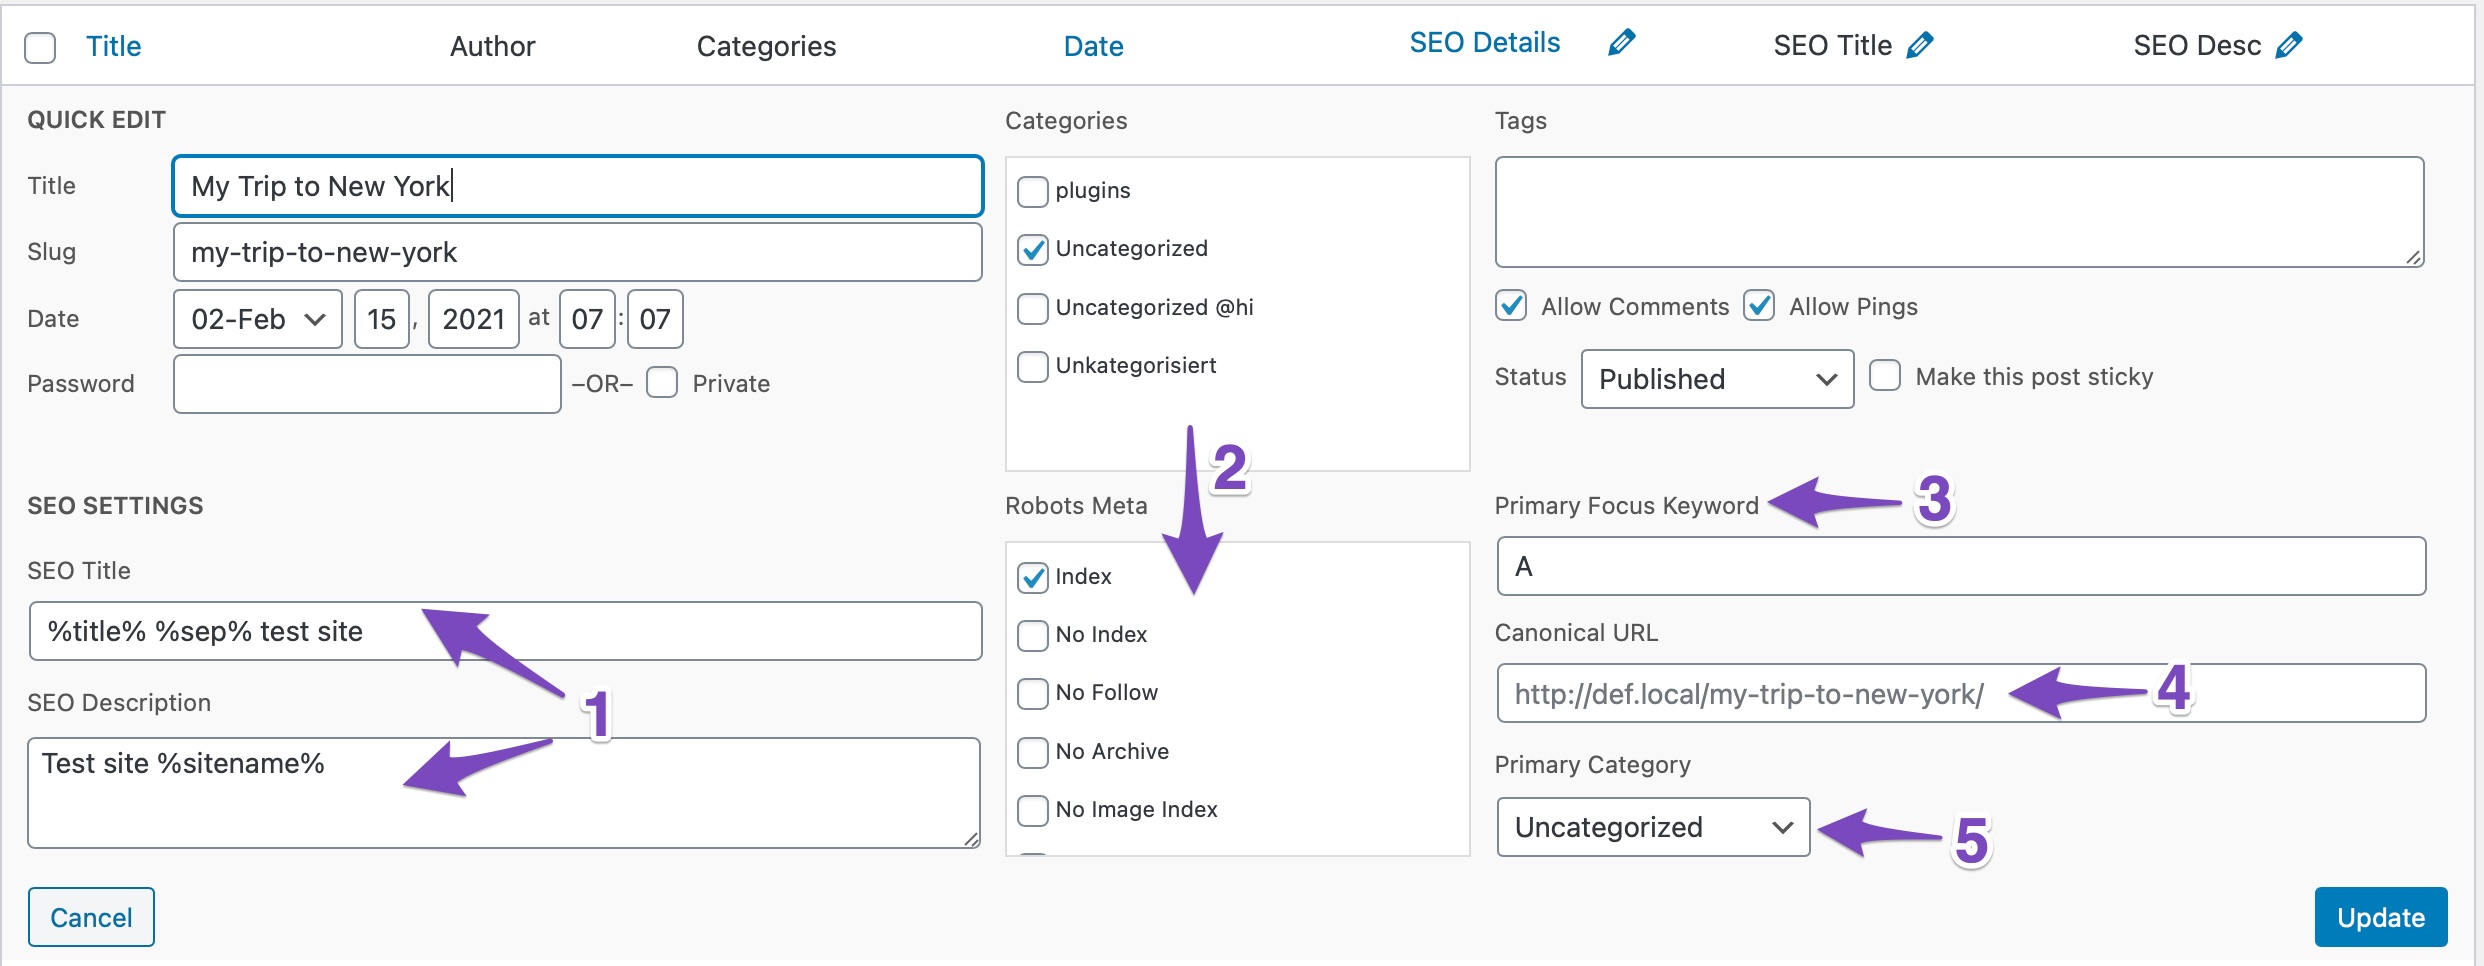Expand the Status dropdown set to Published
This screenshot has height=966, width=2484.
click(1716, 379)
